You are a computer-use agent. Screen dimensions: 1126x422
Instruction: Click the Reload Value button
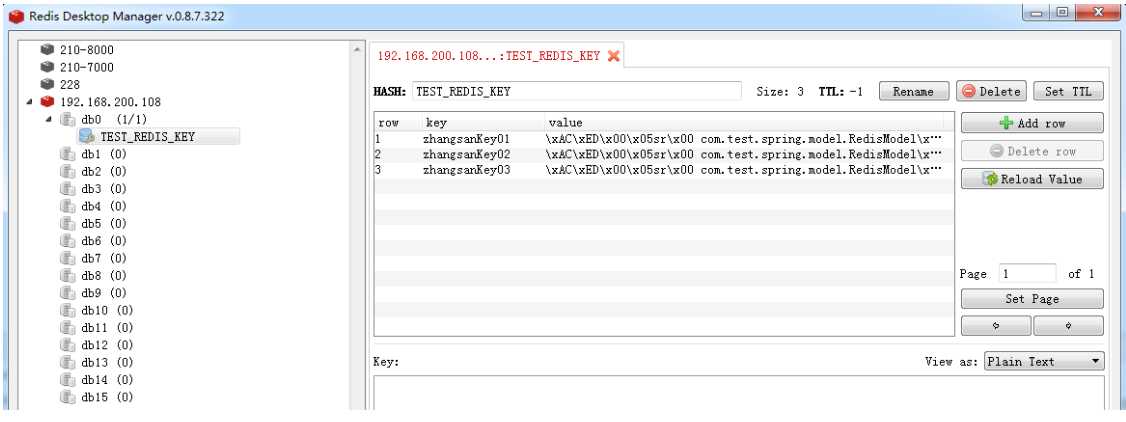[1032, 179]
